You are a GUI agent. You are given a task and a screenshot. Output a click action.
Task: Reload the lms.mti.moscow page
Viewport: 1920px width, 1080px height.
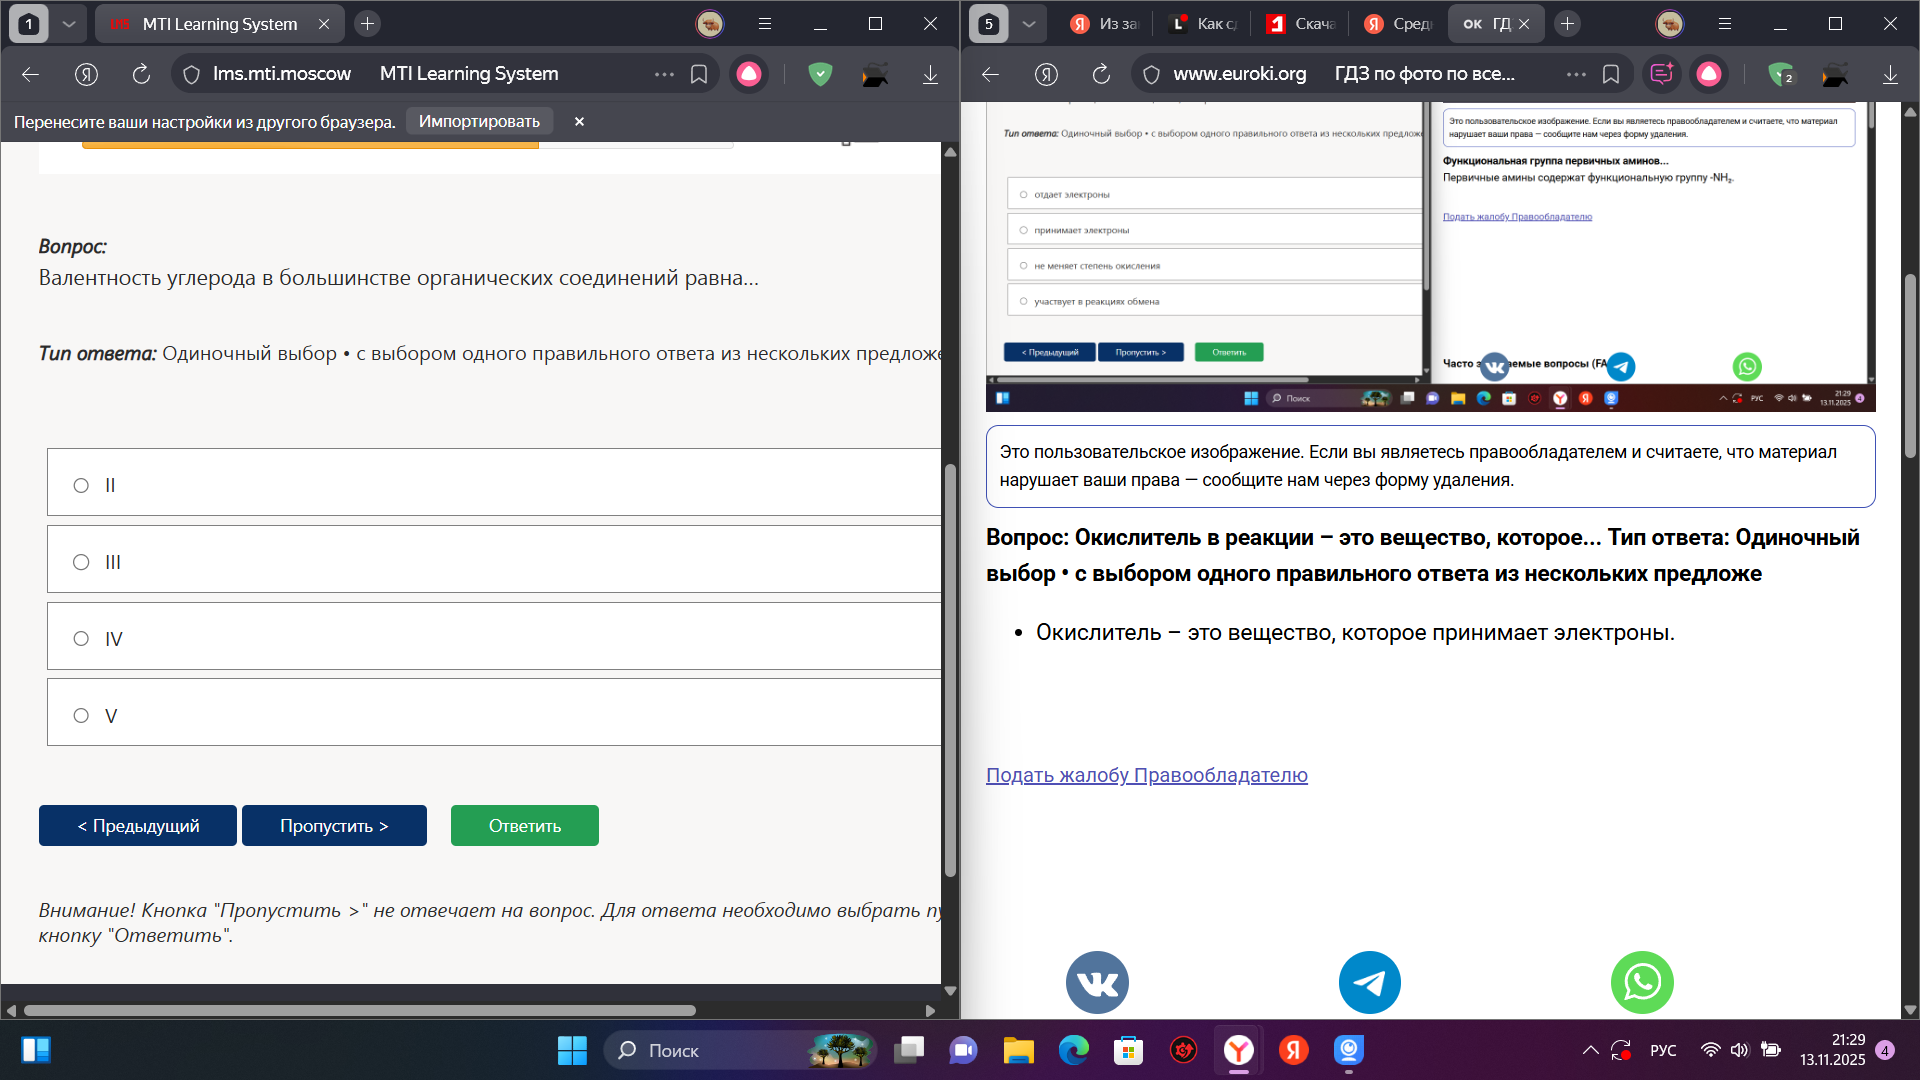141,73
